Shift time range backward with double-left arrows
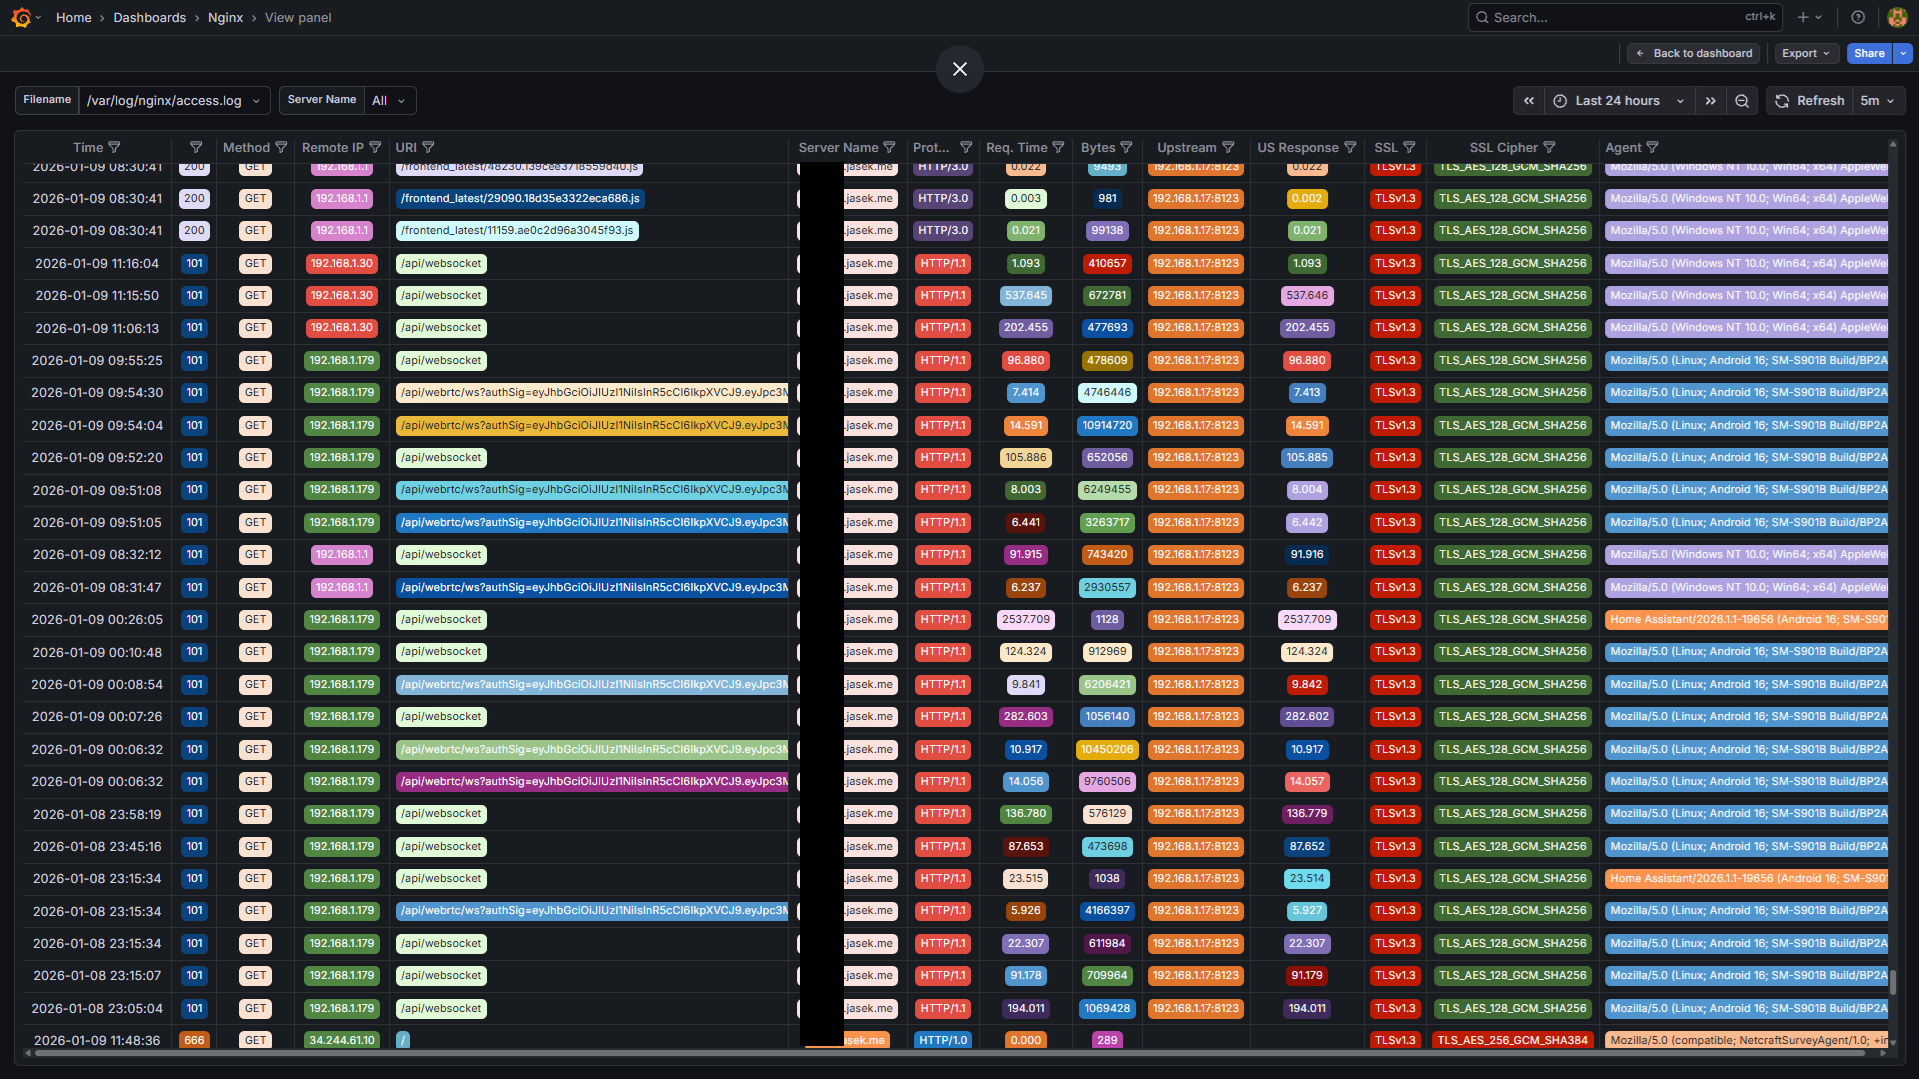The image size is (1919, 1079). [x=1529, y=101]
